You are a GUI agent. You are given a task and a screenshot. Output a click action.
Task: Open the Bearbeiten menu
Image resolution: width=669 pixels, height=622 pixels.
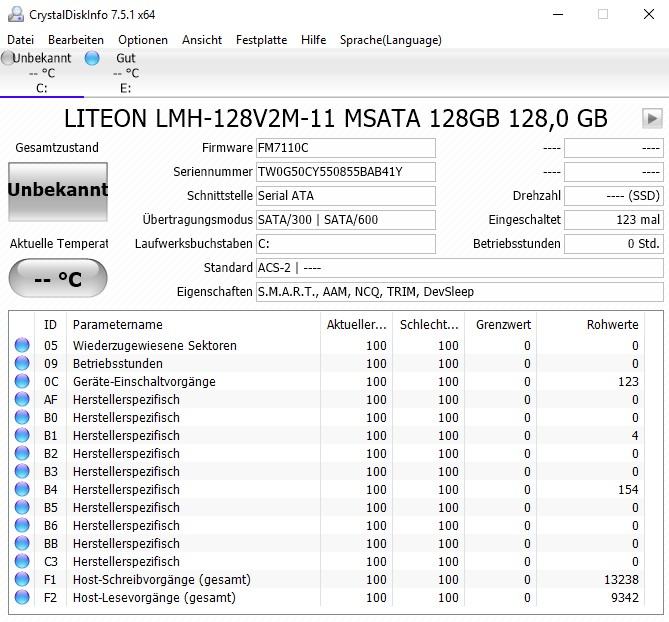tap(76, 40)
